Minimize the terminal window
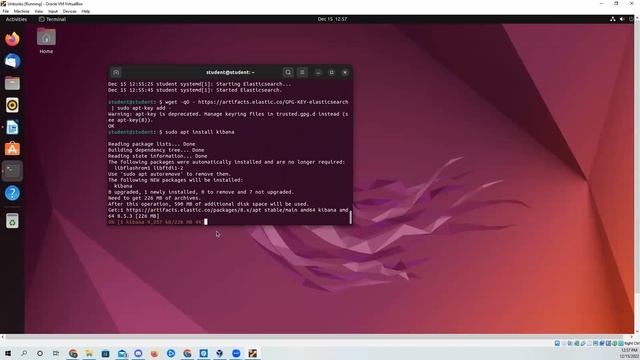Image resolution: width=640 pixels, height=360 pixels. [318, 72]
